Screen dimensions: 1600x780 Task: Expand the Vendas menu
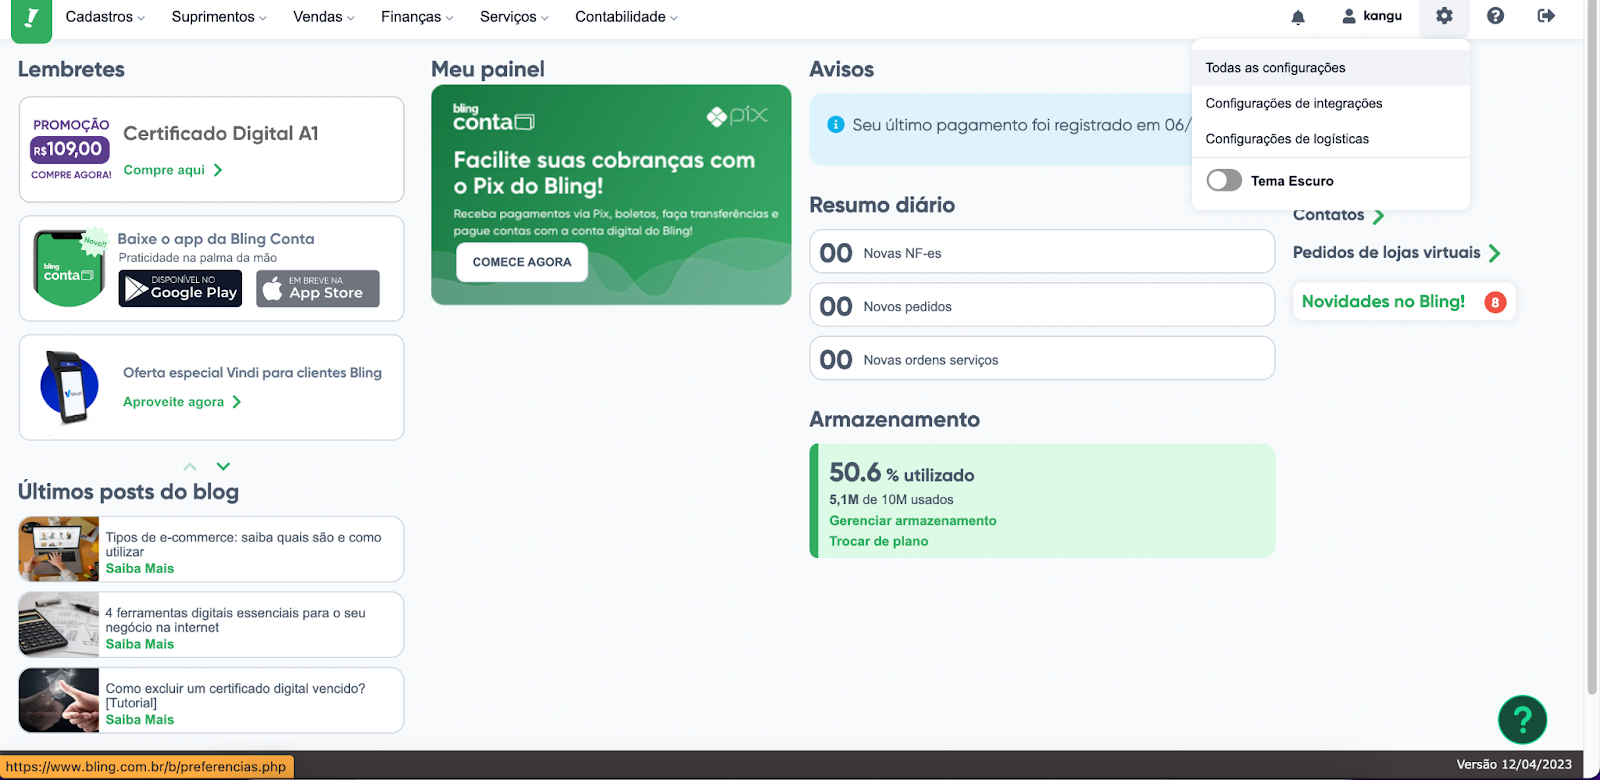tap(324, 17)
